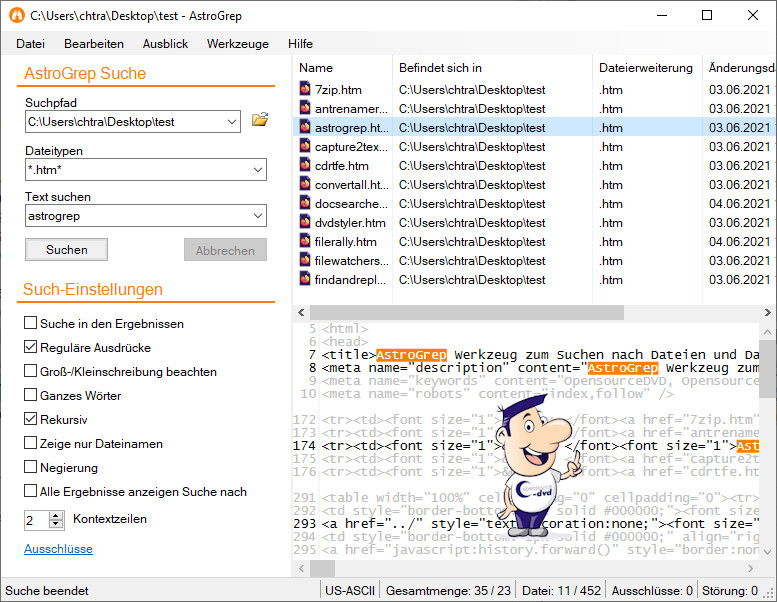Click the file icon of filewatchers row
This screenshot has width=777, height=602.
point(305,260)
